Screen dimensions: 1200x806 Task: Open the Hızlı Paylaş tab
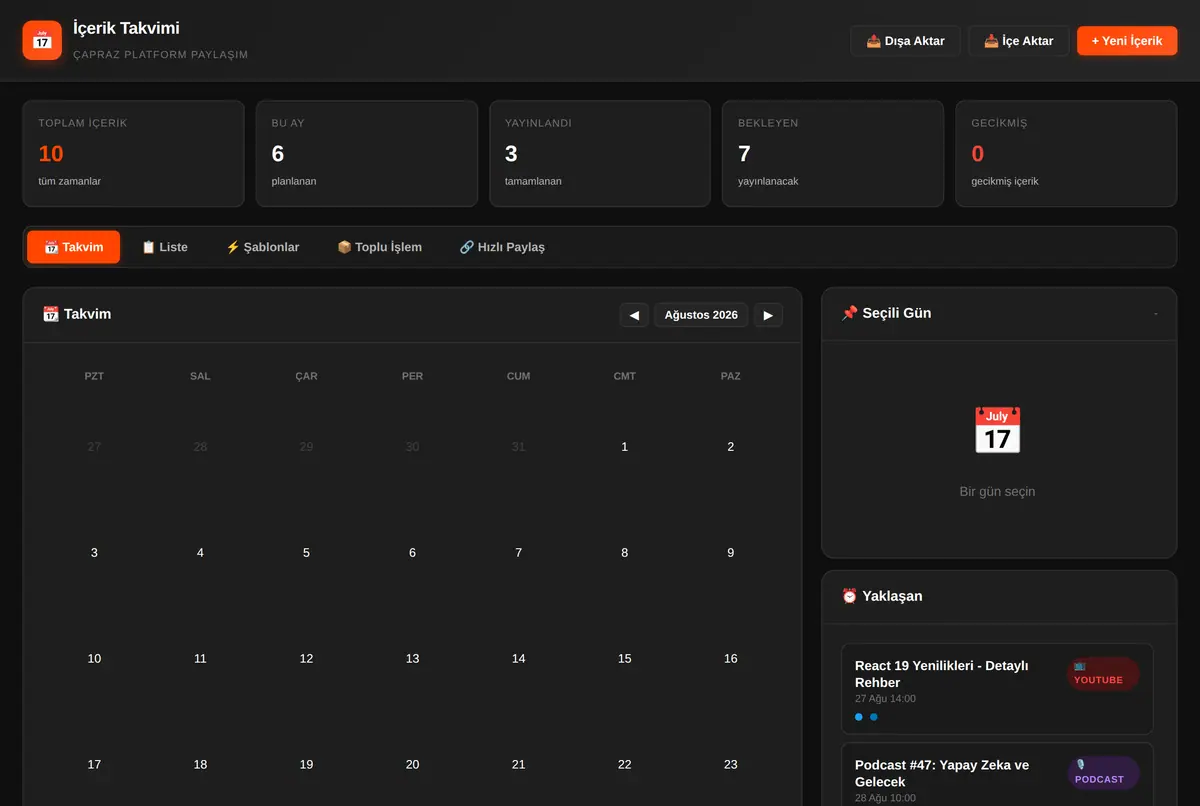pyautogui.click(x=502, y=247)
